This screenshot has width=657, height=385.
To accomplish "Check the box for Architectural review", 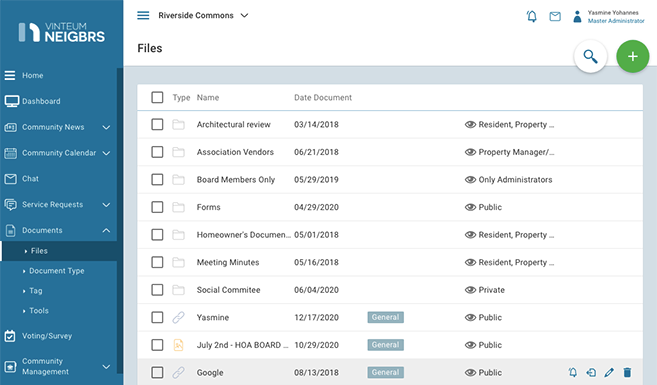I will [157, 124].
